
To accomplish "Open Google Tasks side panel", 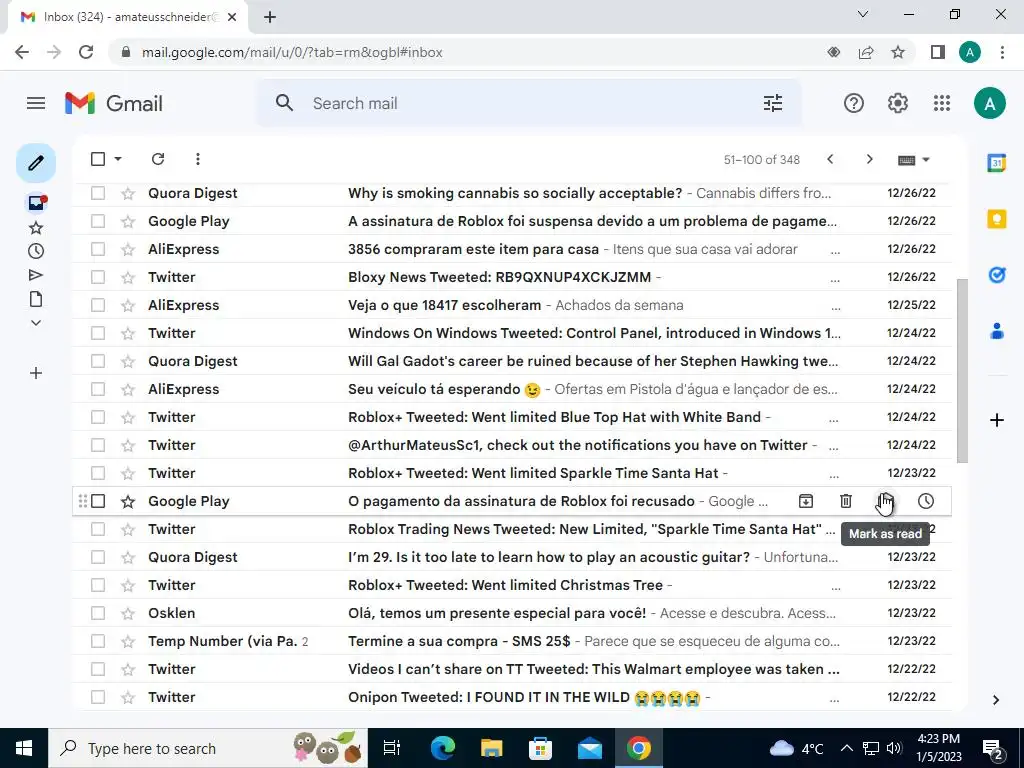I will pyautogui.click(x=997, y=276).
